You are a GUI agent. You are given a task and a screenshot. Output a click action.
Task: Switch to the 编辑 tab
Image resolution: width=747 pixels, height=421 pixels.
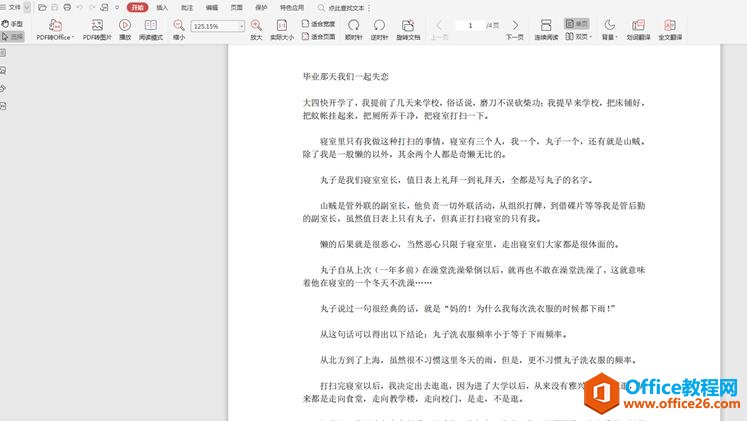tap(212, 8)
